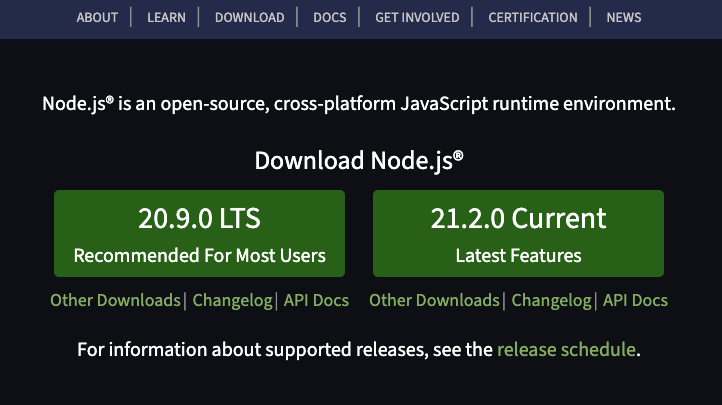Image resolution: width=722 pixels, height=405 pixels.
Task: Open the ABOUT menu item
Action: click(97, 17)
